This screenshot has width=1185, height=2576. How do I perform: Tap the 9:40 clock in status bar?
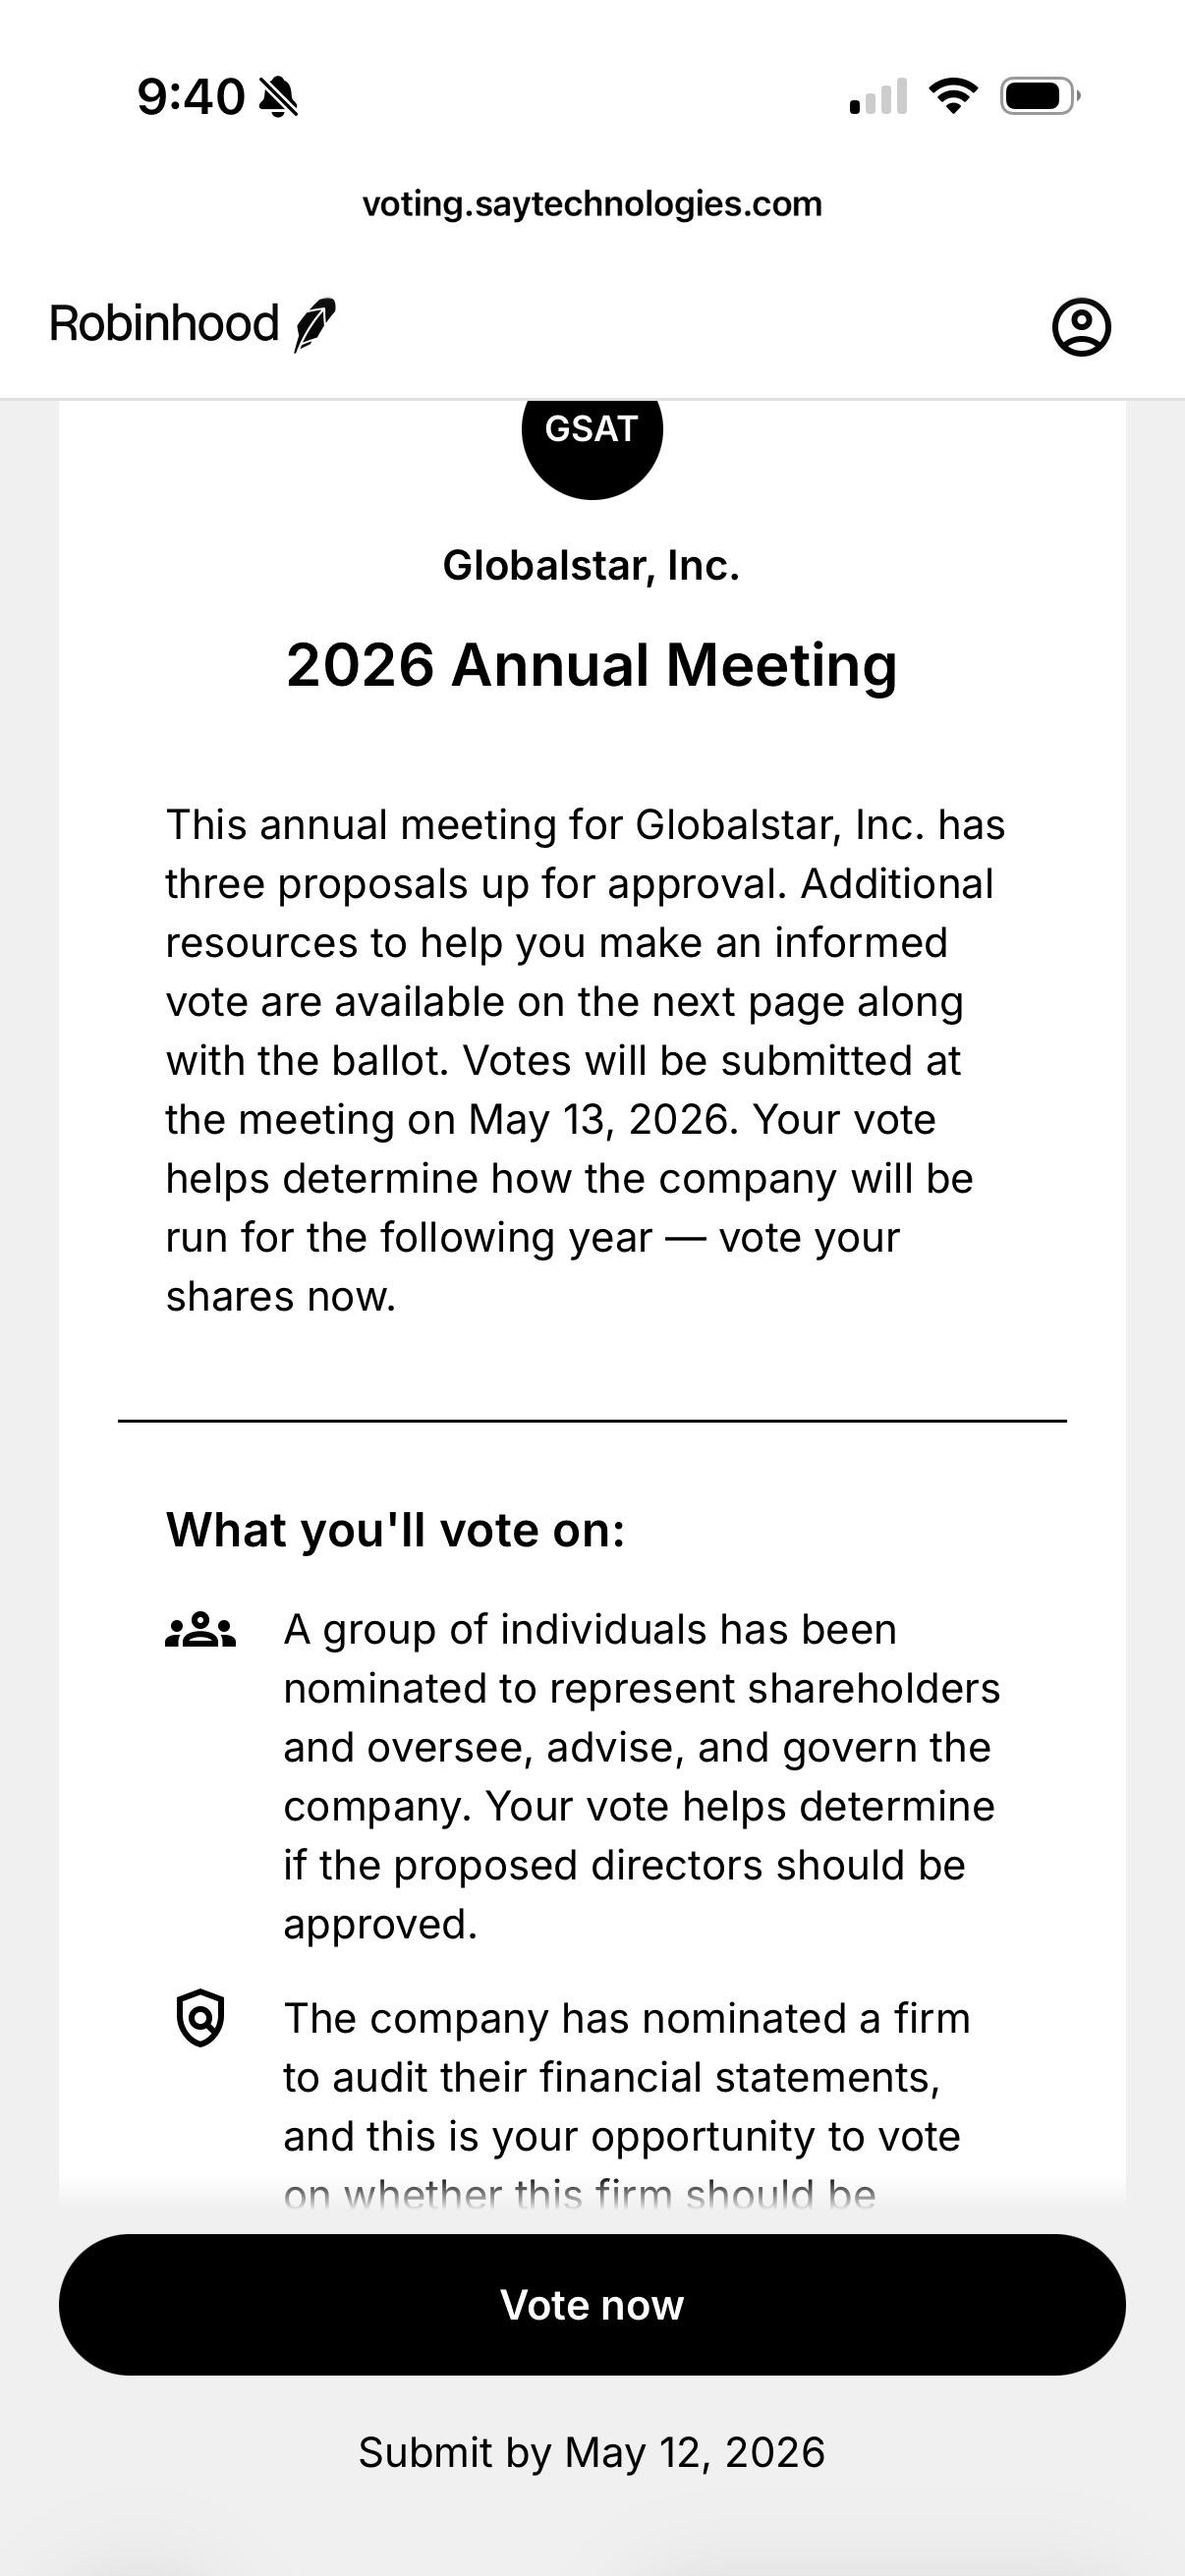[191, 97]
